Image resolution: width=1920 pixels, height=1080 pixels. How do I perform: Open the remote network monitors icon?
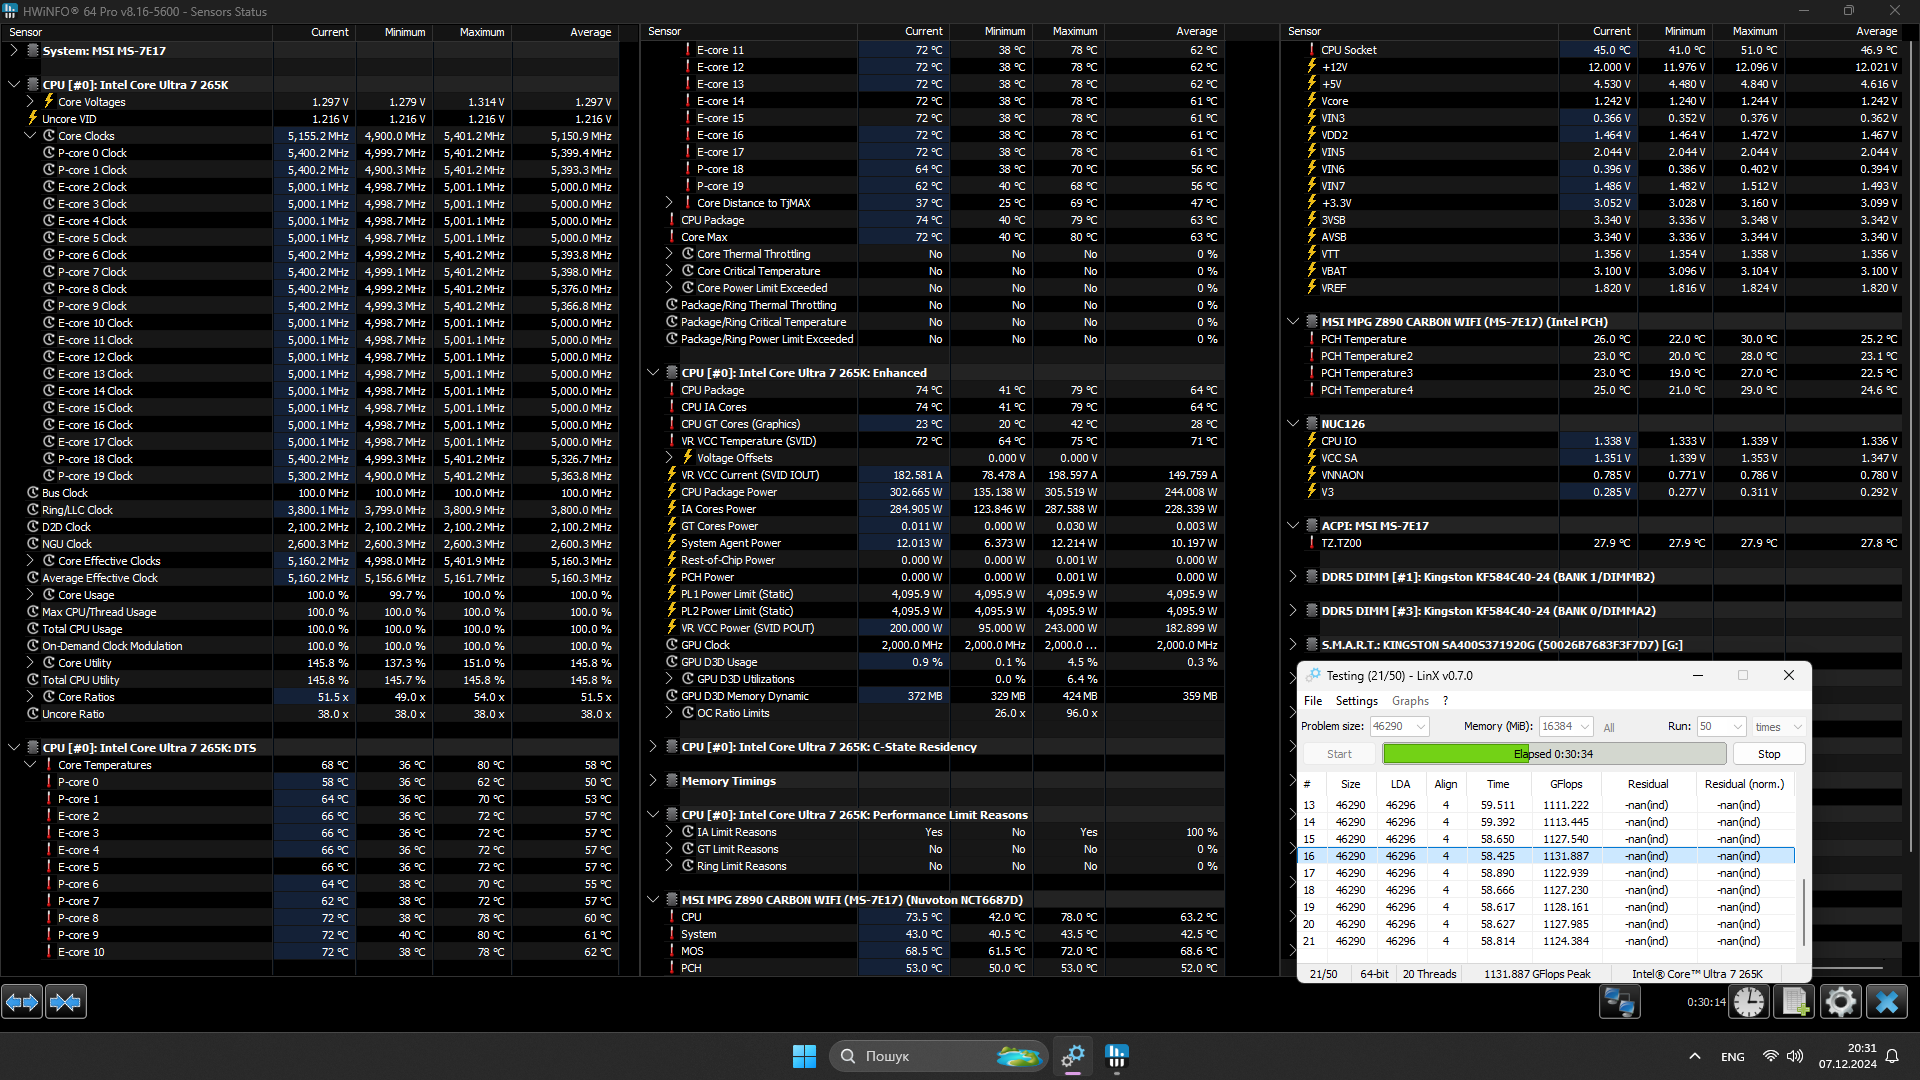tap(1619, 1001)
